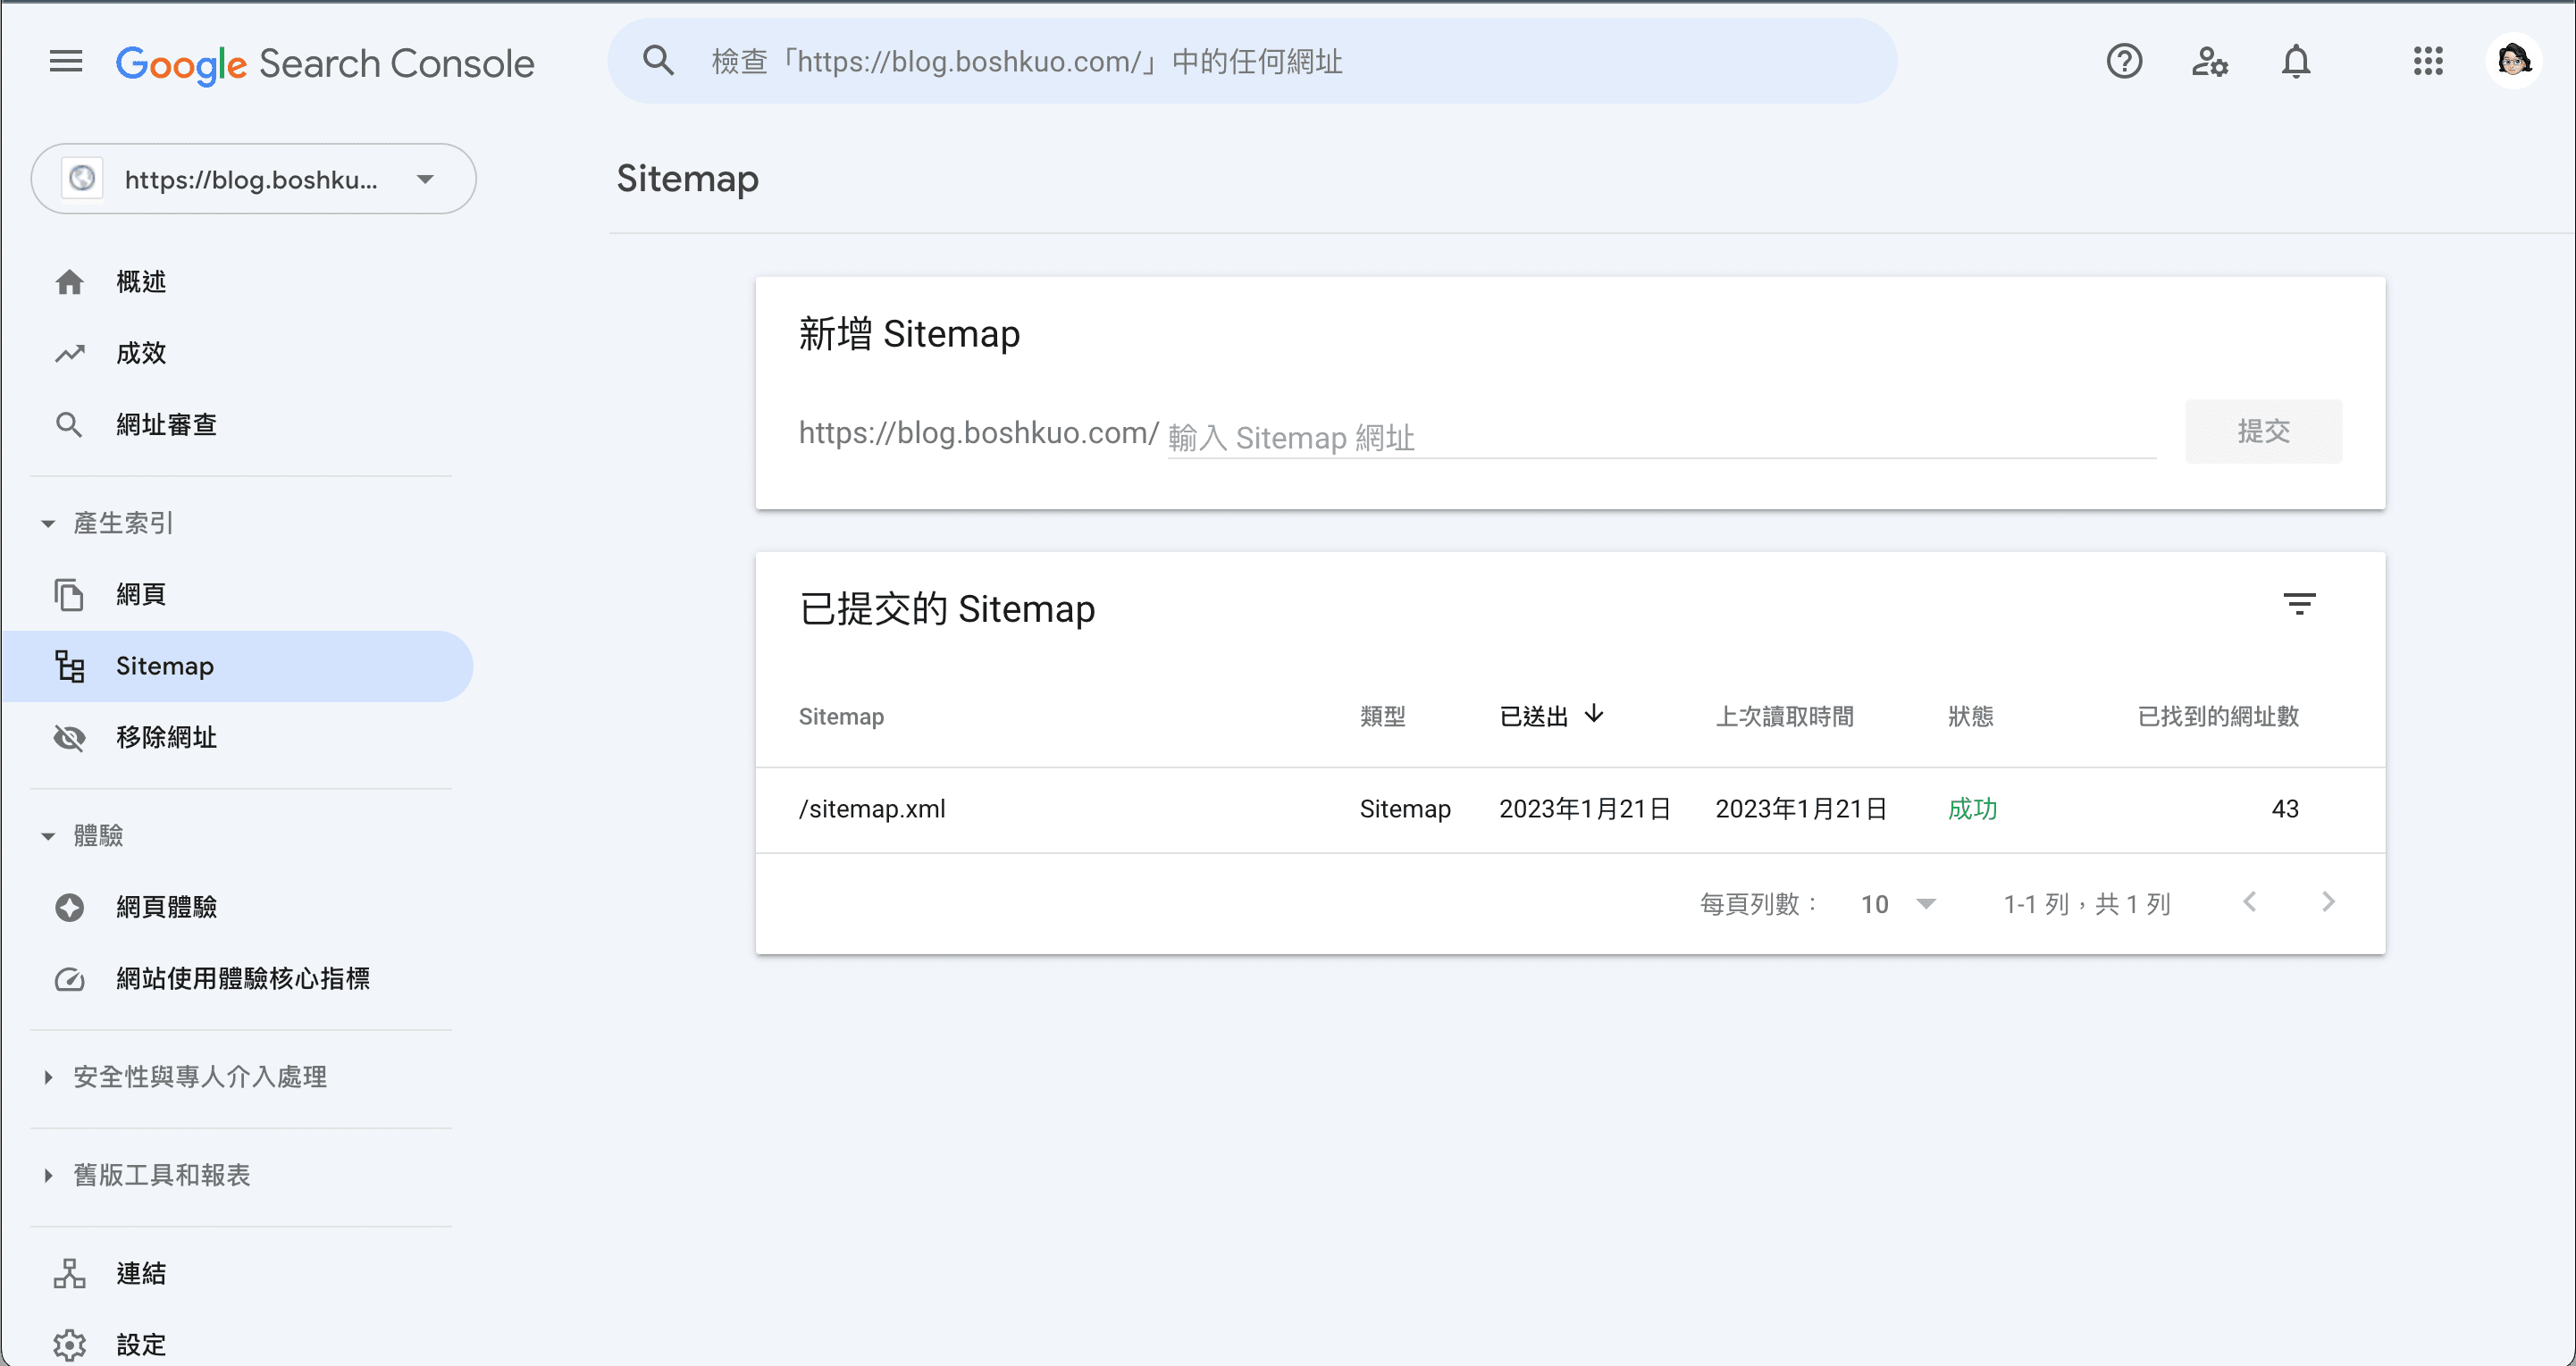Screen dimensions: 2576x1366
Task: Click the globe icon in property selector
Action: coord(82,179)
